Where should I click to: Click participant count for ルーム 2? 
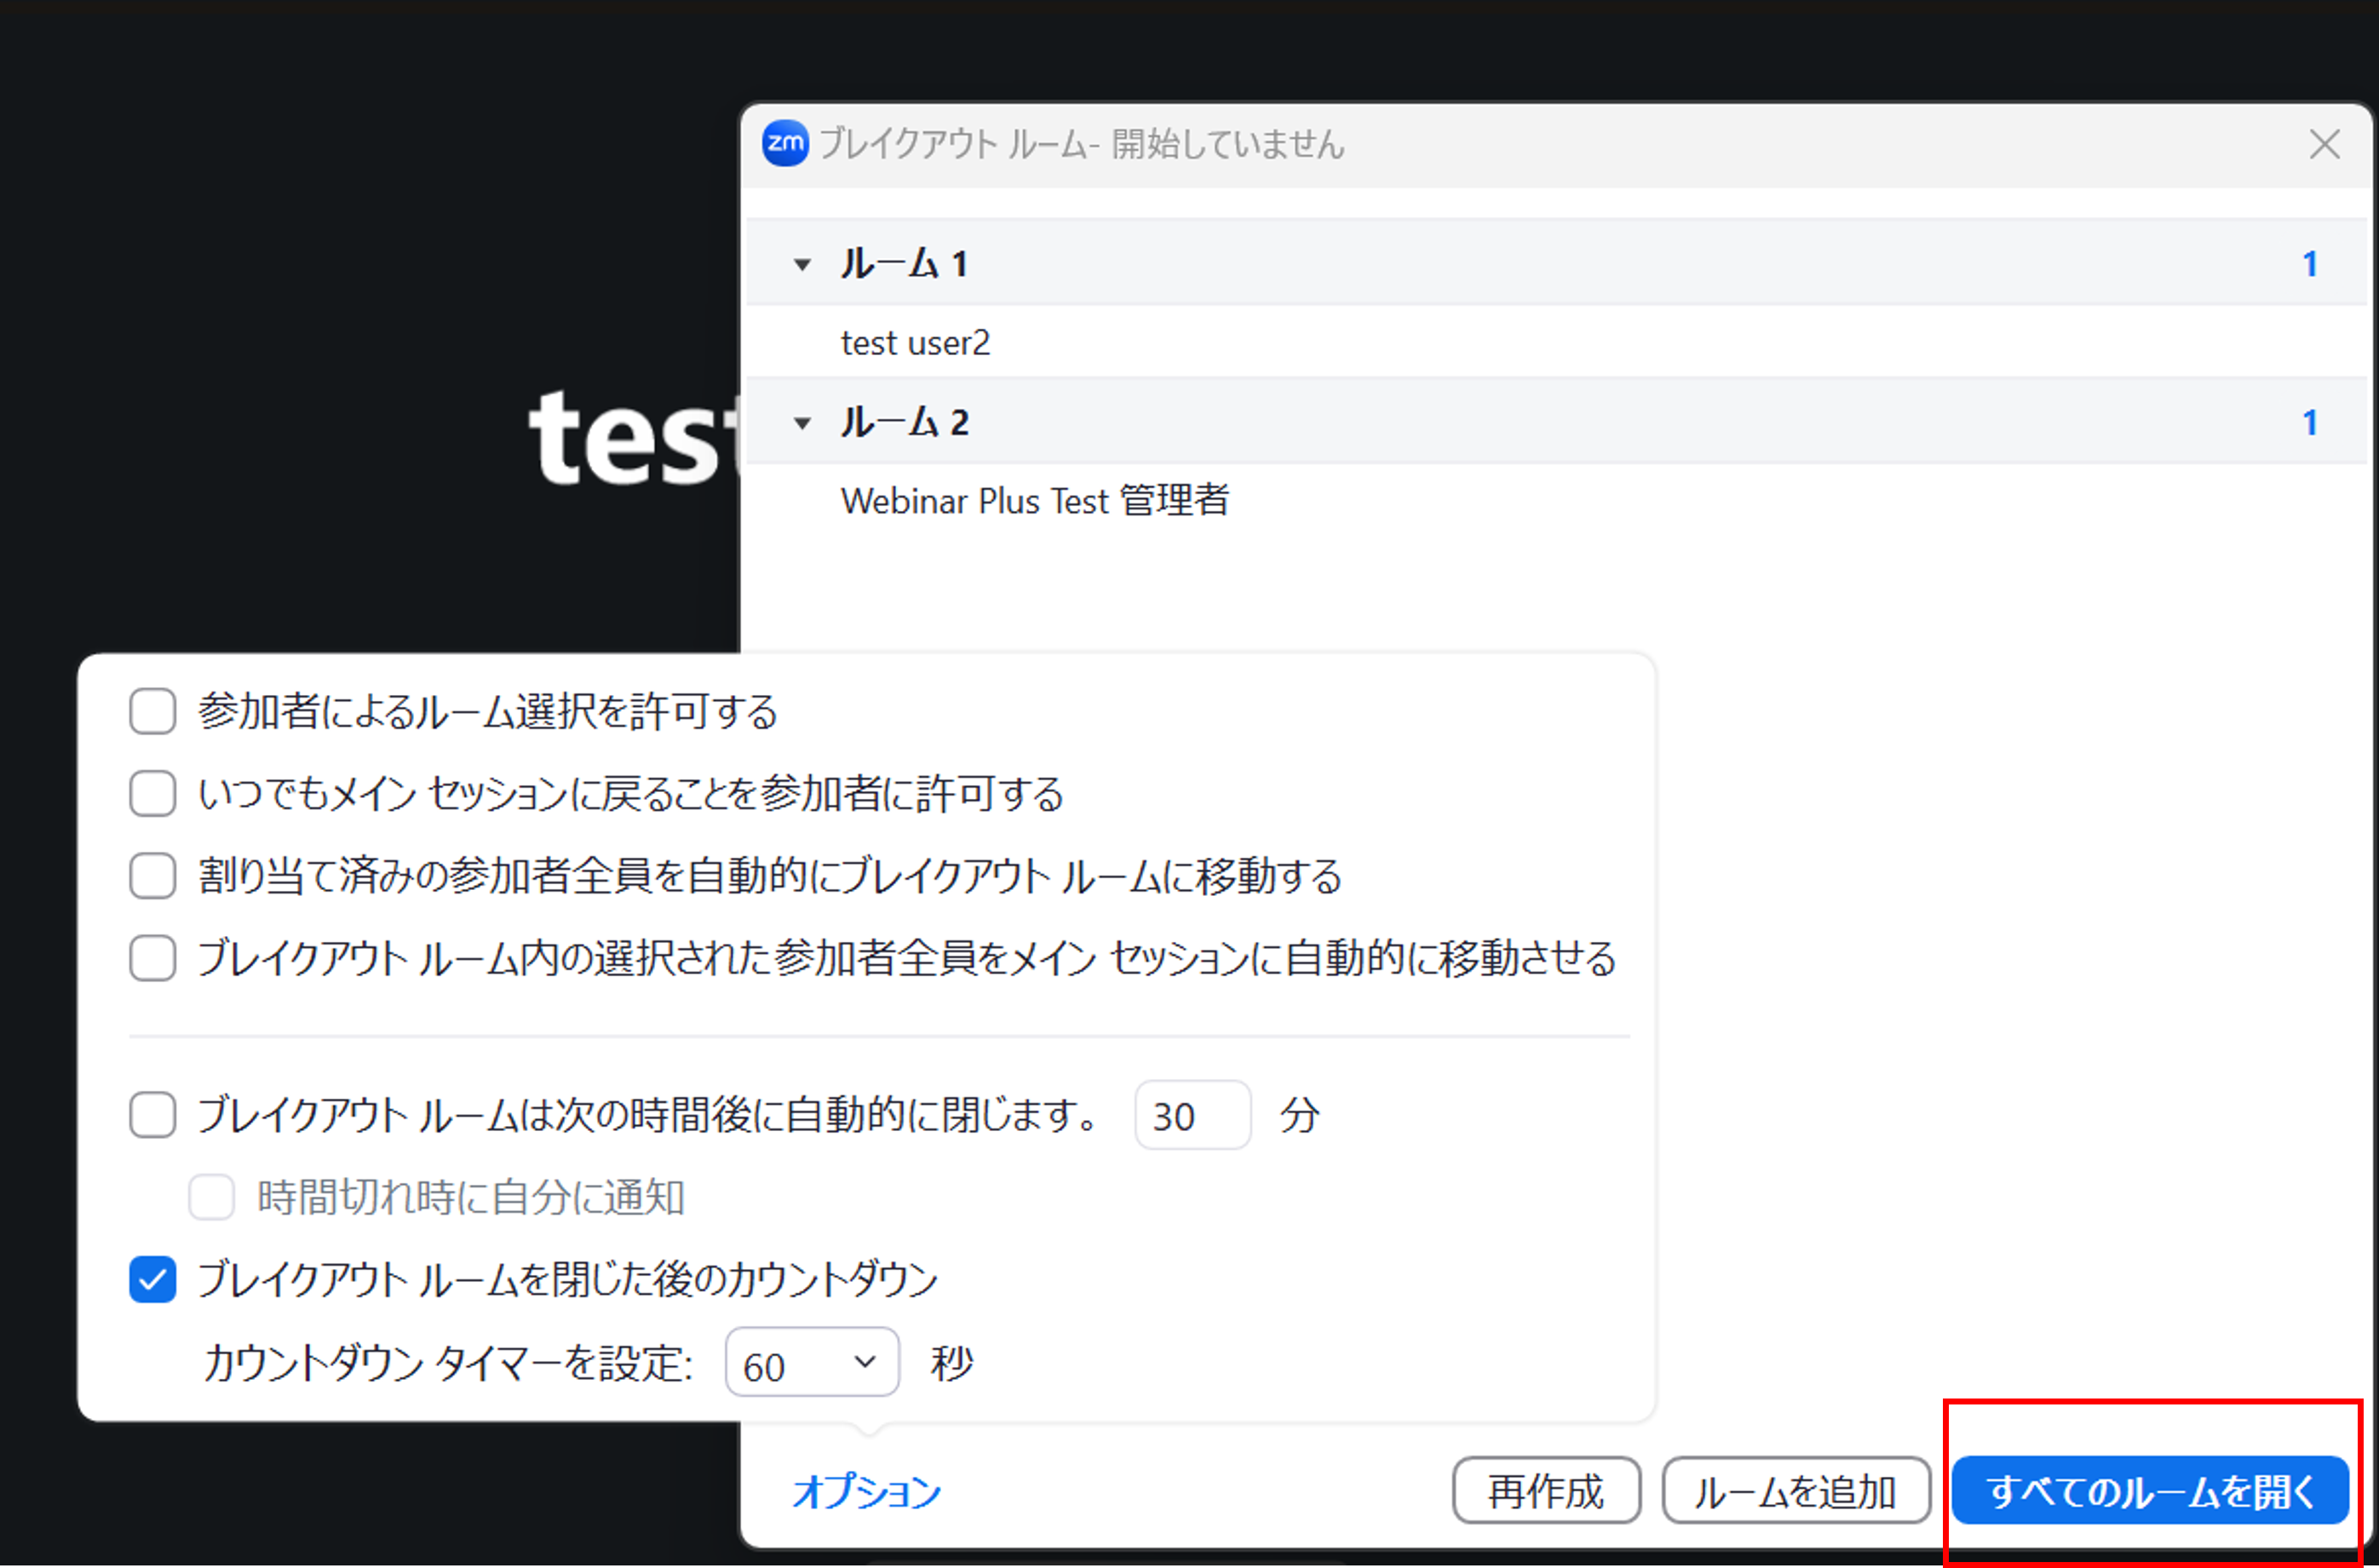point(2309,422)
